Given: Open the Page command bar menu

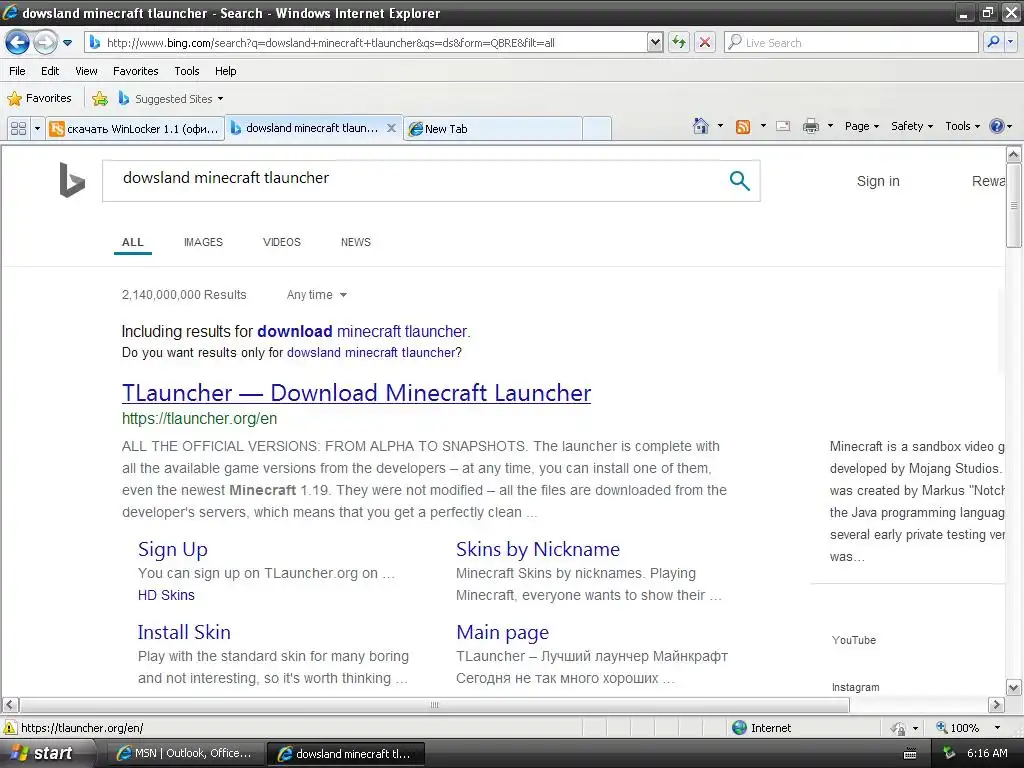Looking at the screenshot, I should [861, 126].
